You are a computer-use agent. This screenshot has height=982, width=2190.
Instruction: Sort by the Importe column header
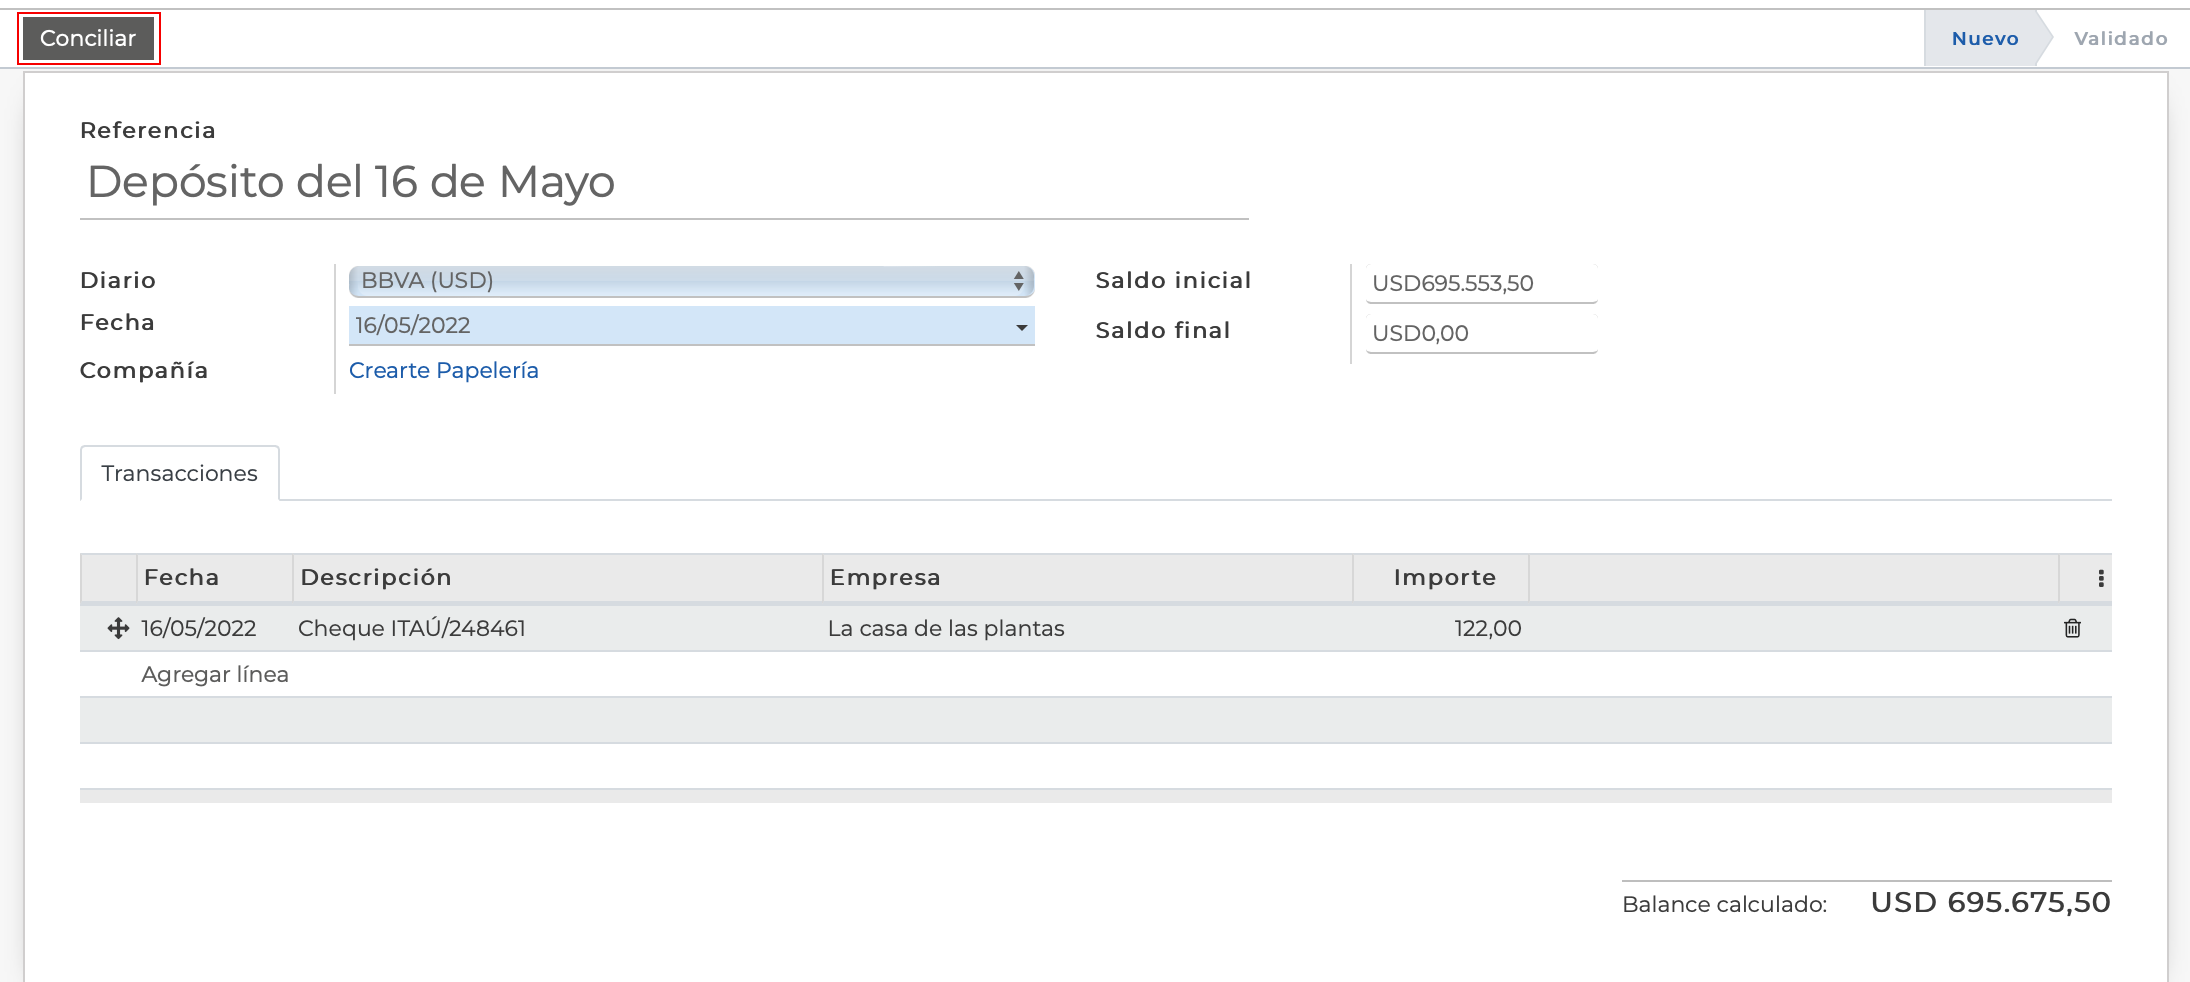click(x=1444, y=578)
